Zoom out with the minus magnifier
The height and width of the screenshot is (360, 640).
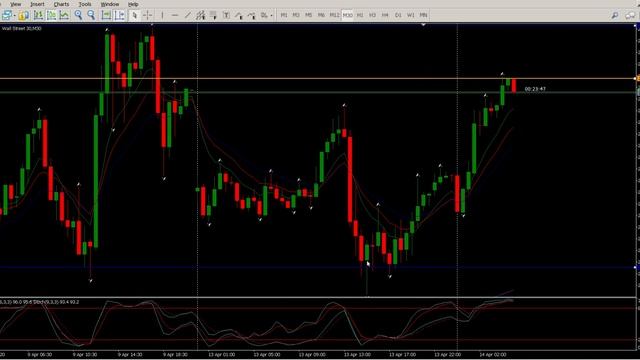coord(91,16)
